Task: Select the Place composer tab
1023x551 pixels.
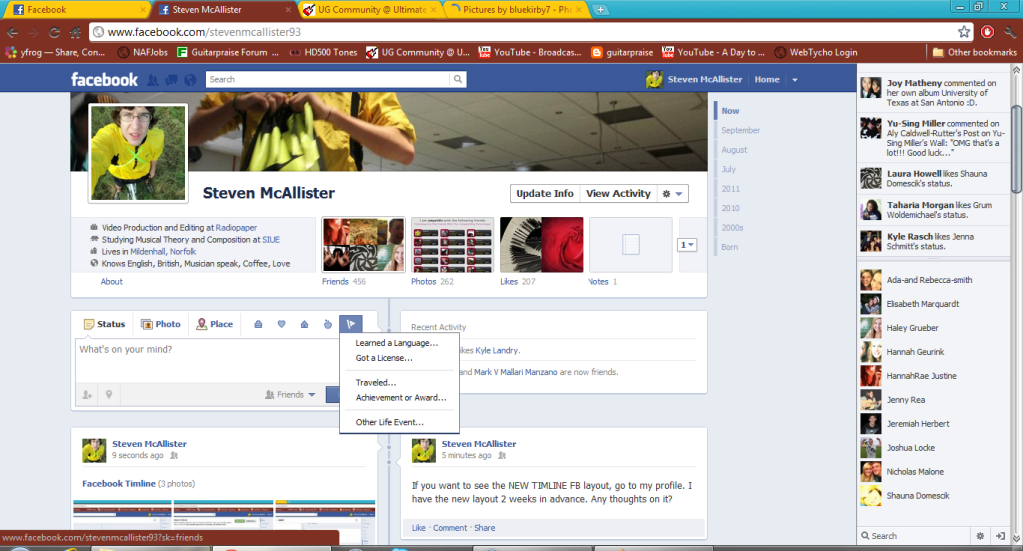Action: [215, 324]
